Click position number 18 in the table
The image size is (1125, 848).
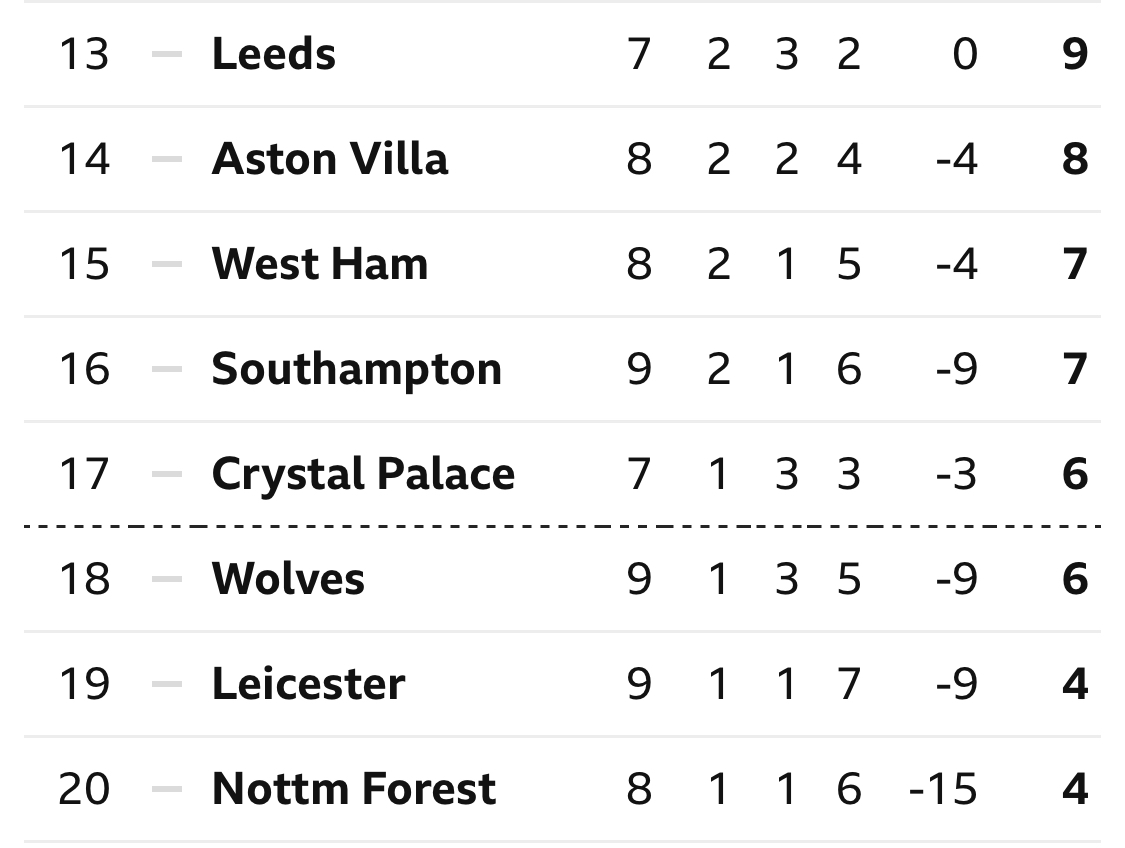pos(84,579)
